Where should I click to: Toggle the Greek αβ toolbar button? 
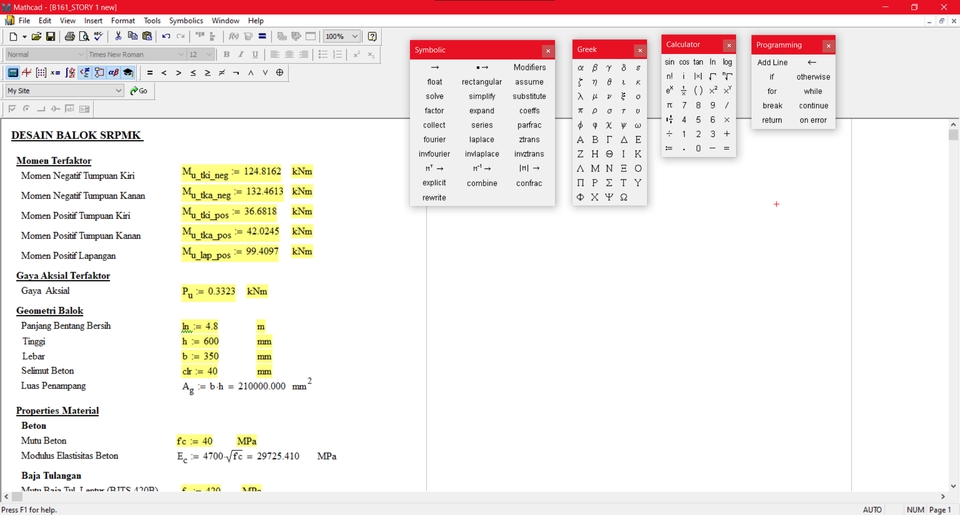113,72
